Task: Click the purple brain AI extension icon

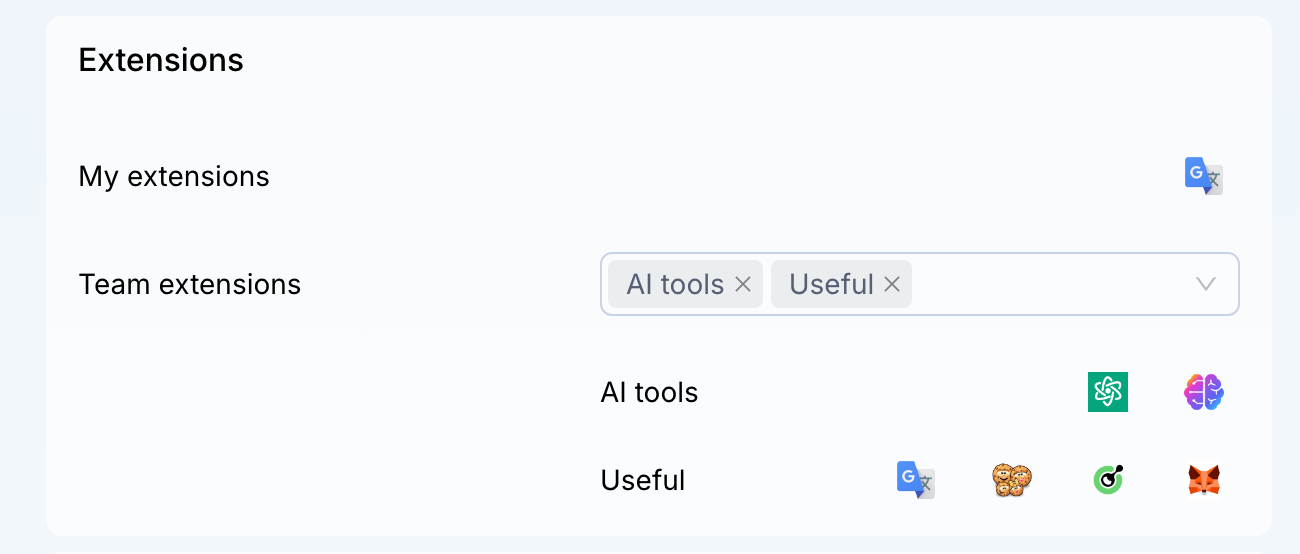Action: pos(1204,392)
